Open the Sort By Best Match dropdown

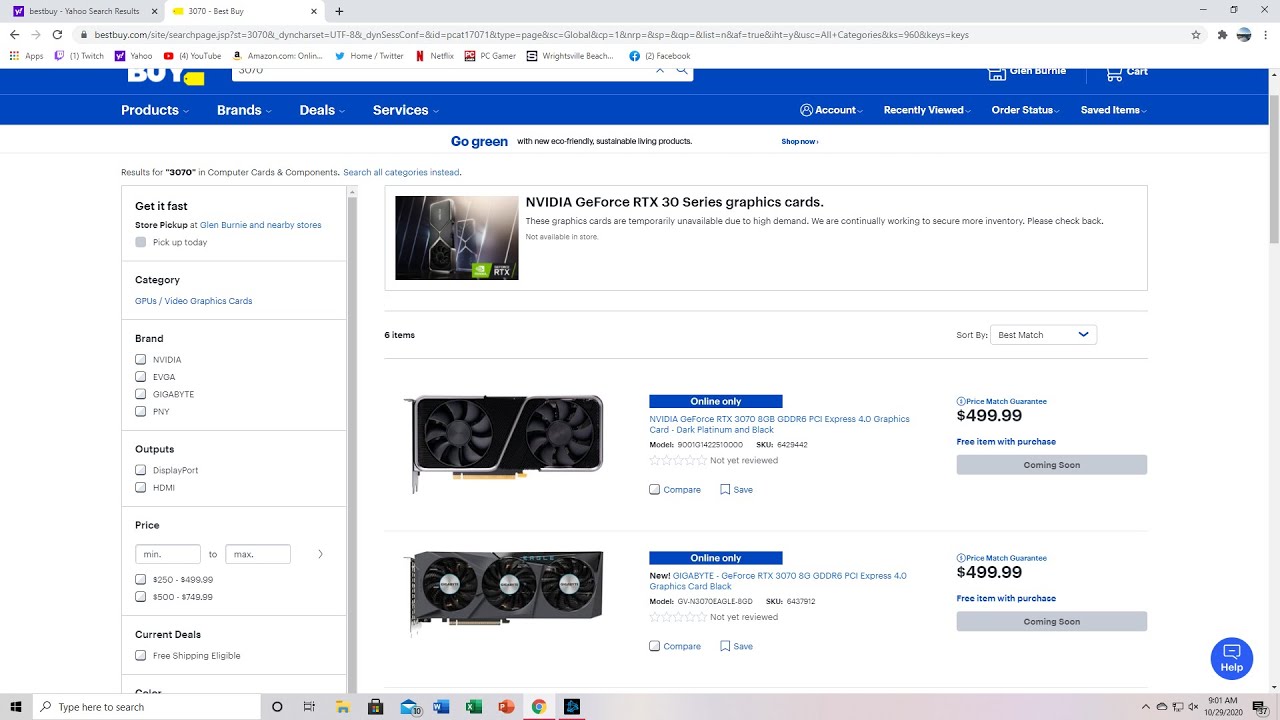(1044, 335)
